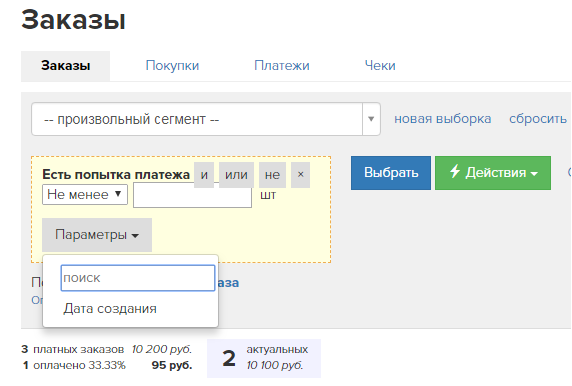The height and width of the screenshot is (386, 572).
Task: Choose the Дата создания parameter
Action: tap(110, 309)
